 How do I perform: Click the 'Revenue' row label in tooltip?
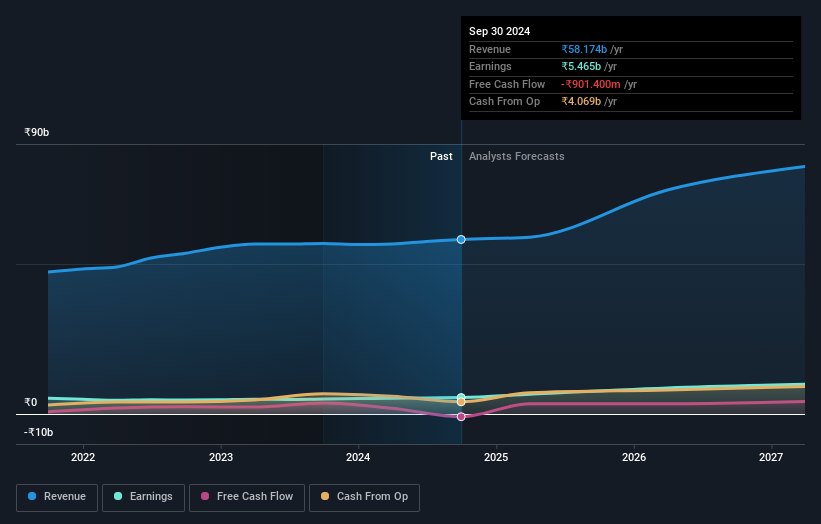click(490, 49)
